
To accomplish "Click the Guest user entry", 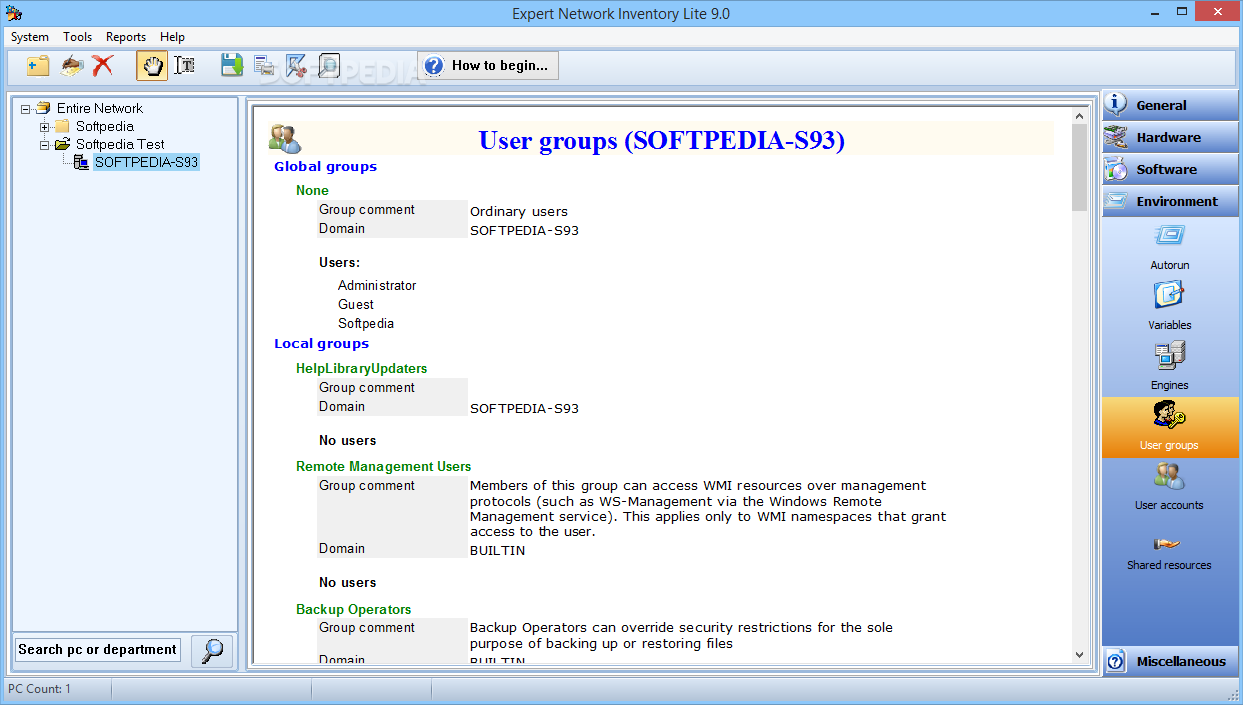I will tap(356, 305).
